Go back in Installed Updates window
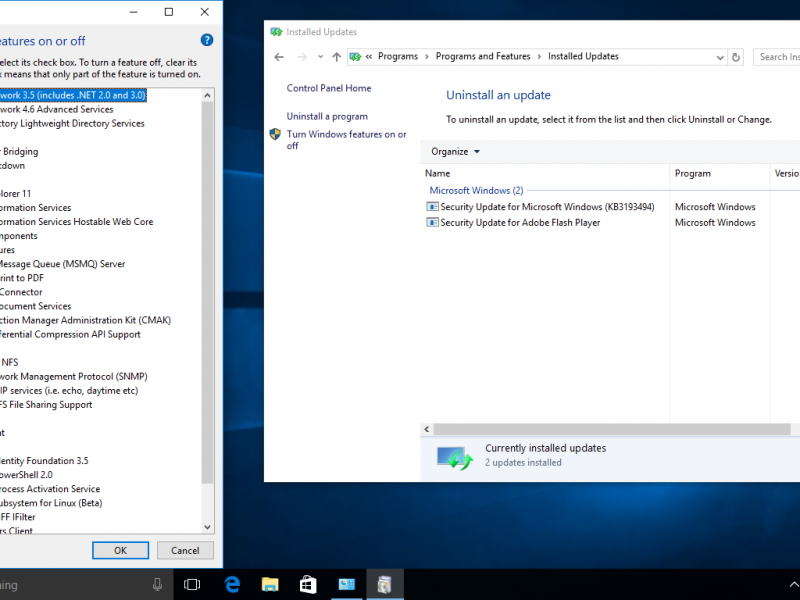Image resolution: width=800 pixels, height=600 pixels. coord(279,57)
